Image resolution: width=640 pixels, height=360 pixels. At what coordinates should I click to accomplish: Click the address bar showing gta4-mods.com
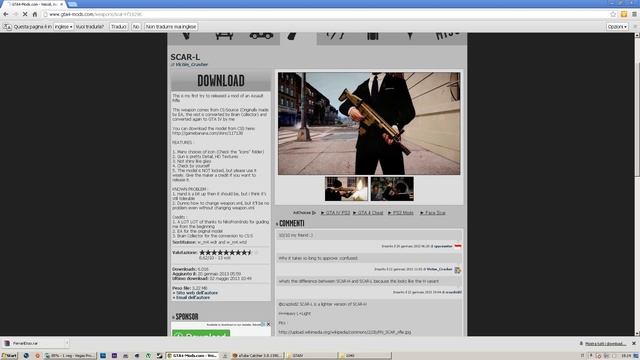tap(327, 14)
